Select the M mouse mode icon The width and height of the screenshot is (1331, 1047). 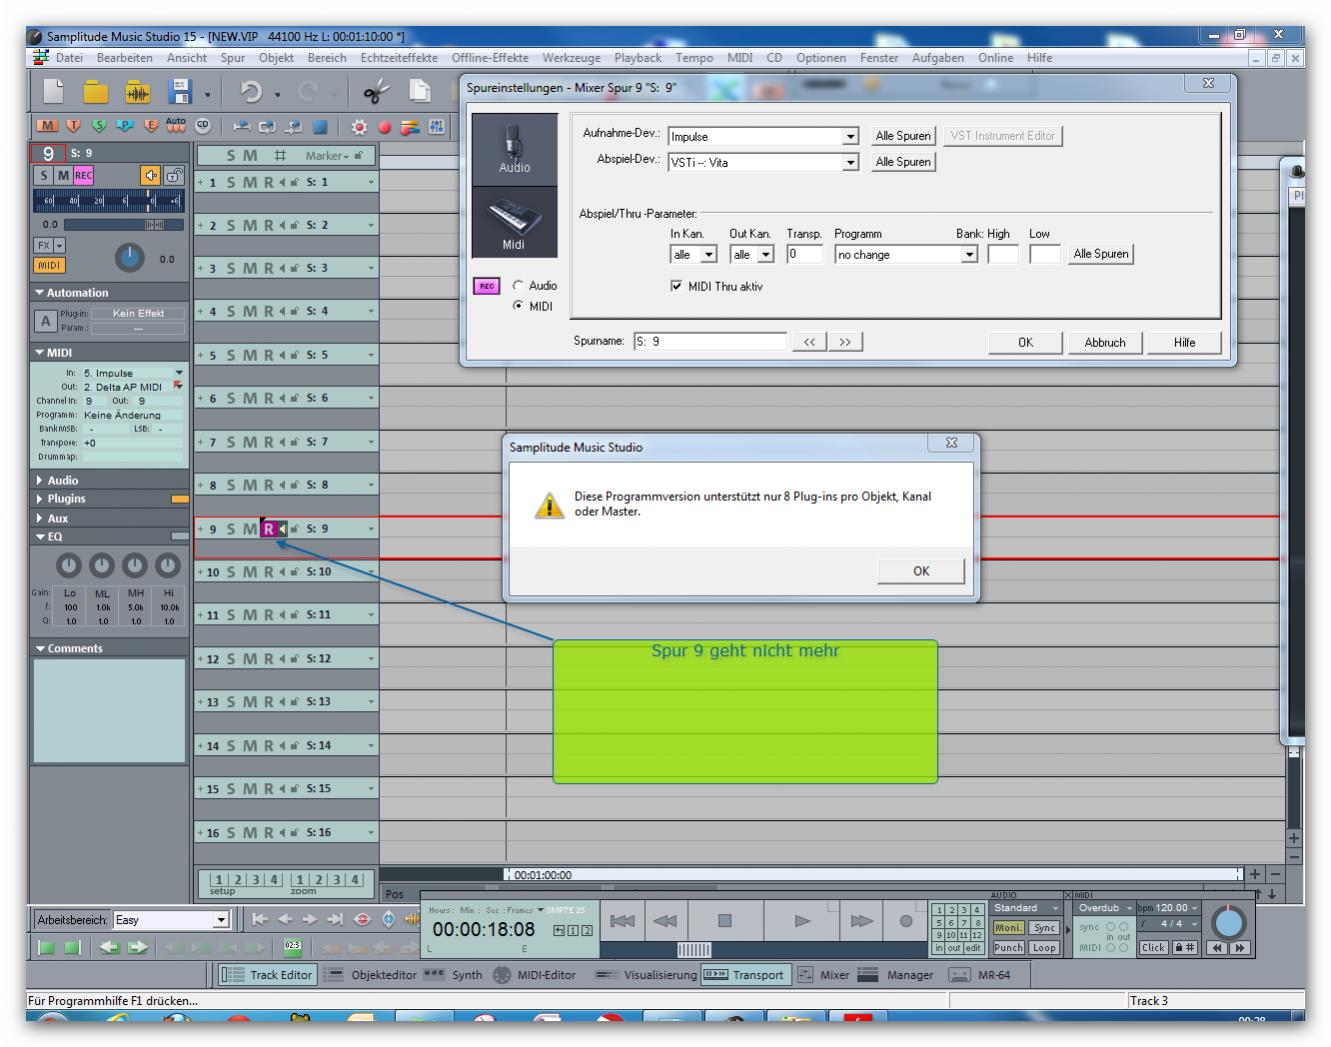(x=48, y=126)
